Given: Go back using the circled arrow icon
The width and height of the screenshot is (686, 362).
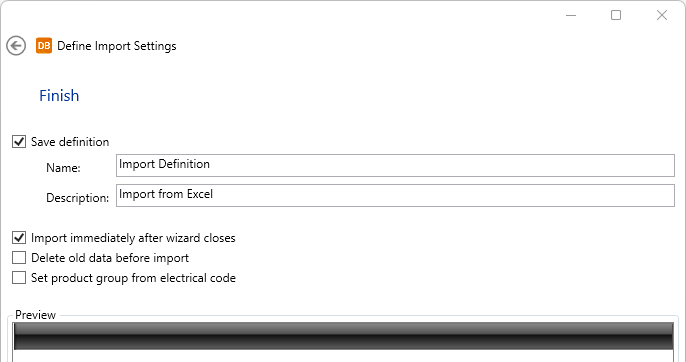Looking at the screenshot, I should [x=16, y=46].
